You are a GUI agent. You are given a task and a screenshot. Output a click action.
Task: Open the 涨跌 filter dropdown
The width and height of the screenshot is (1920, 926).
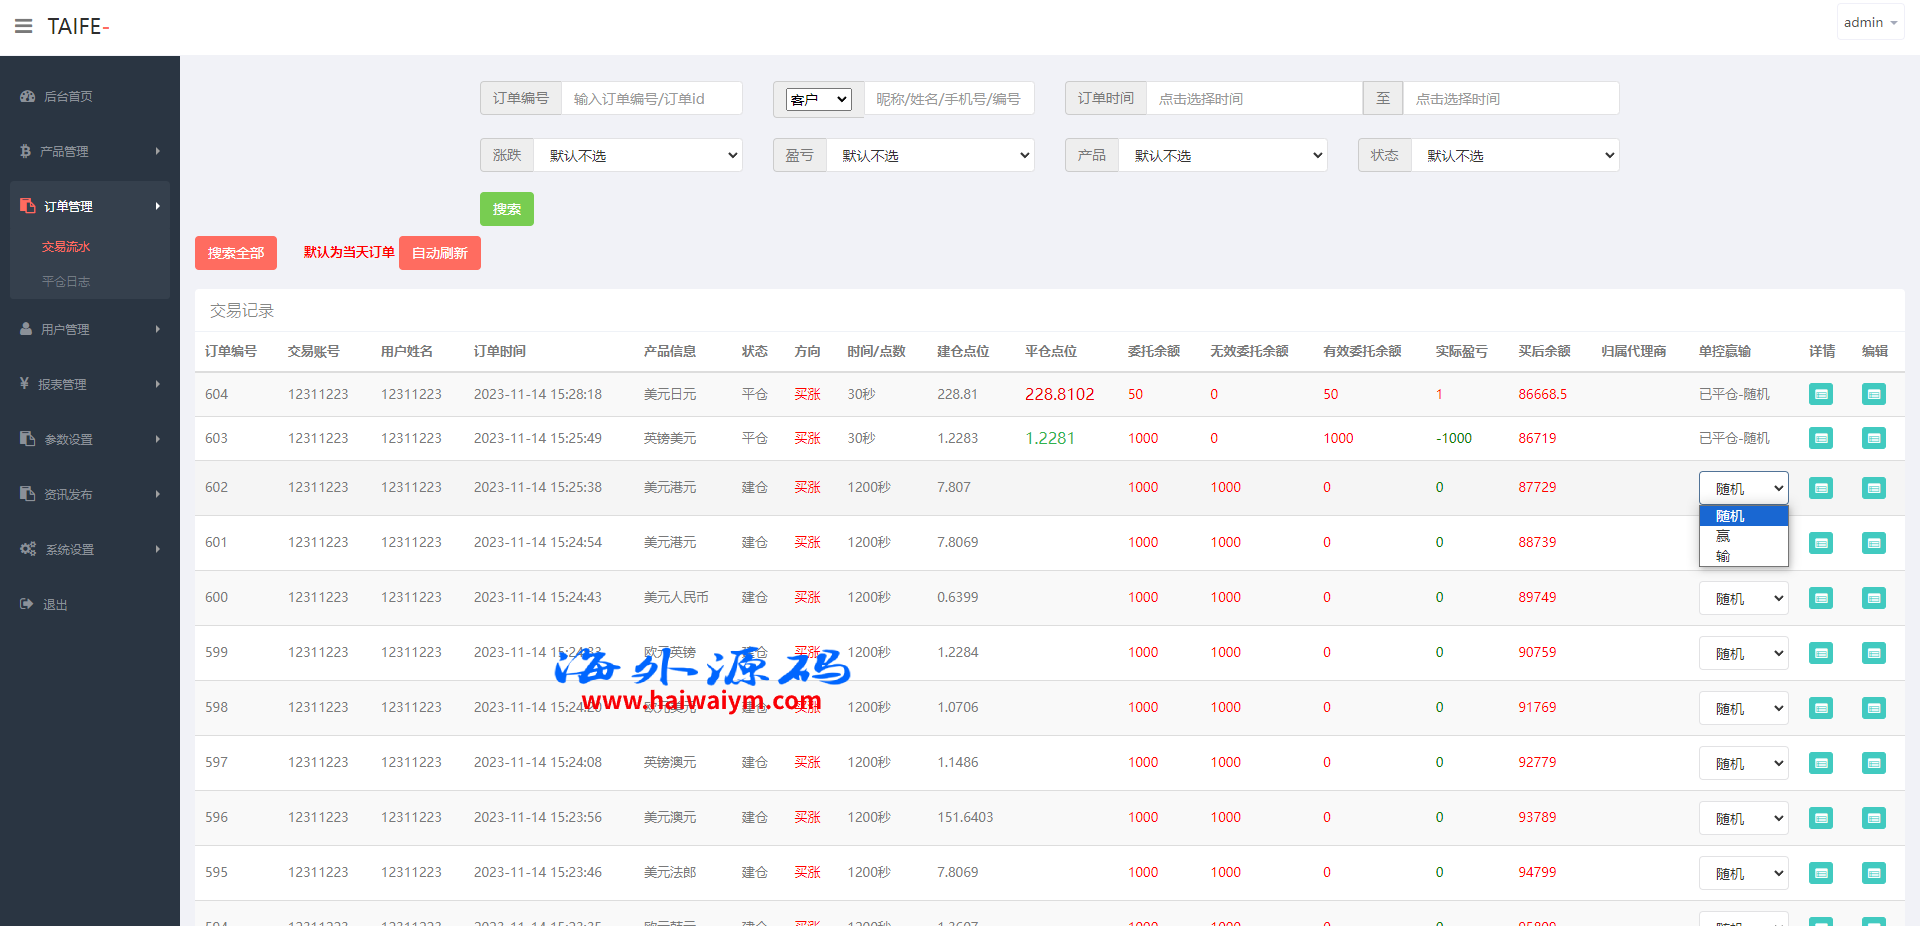637,155
